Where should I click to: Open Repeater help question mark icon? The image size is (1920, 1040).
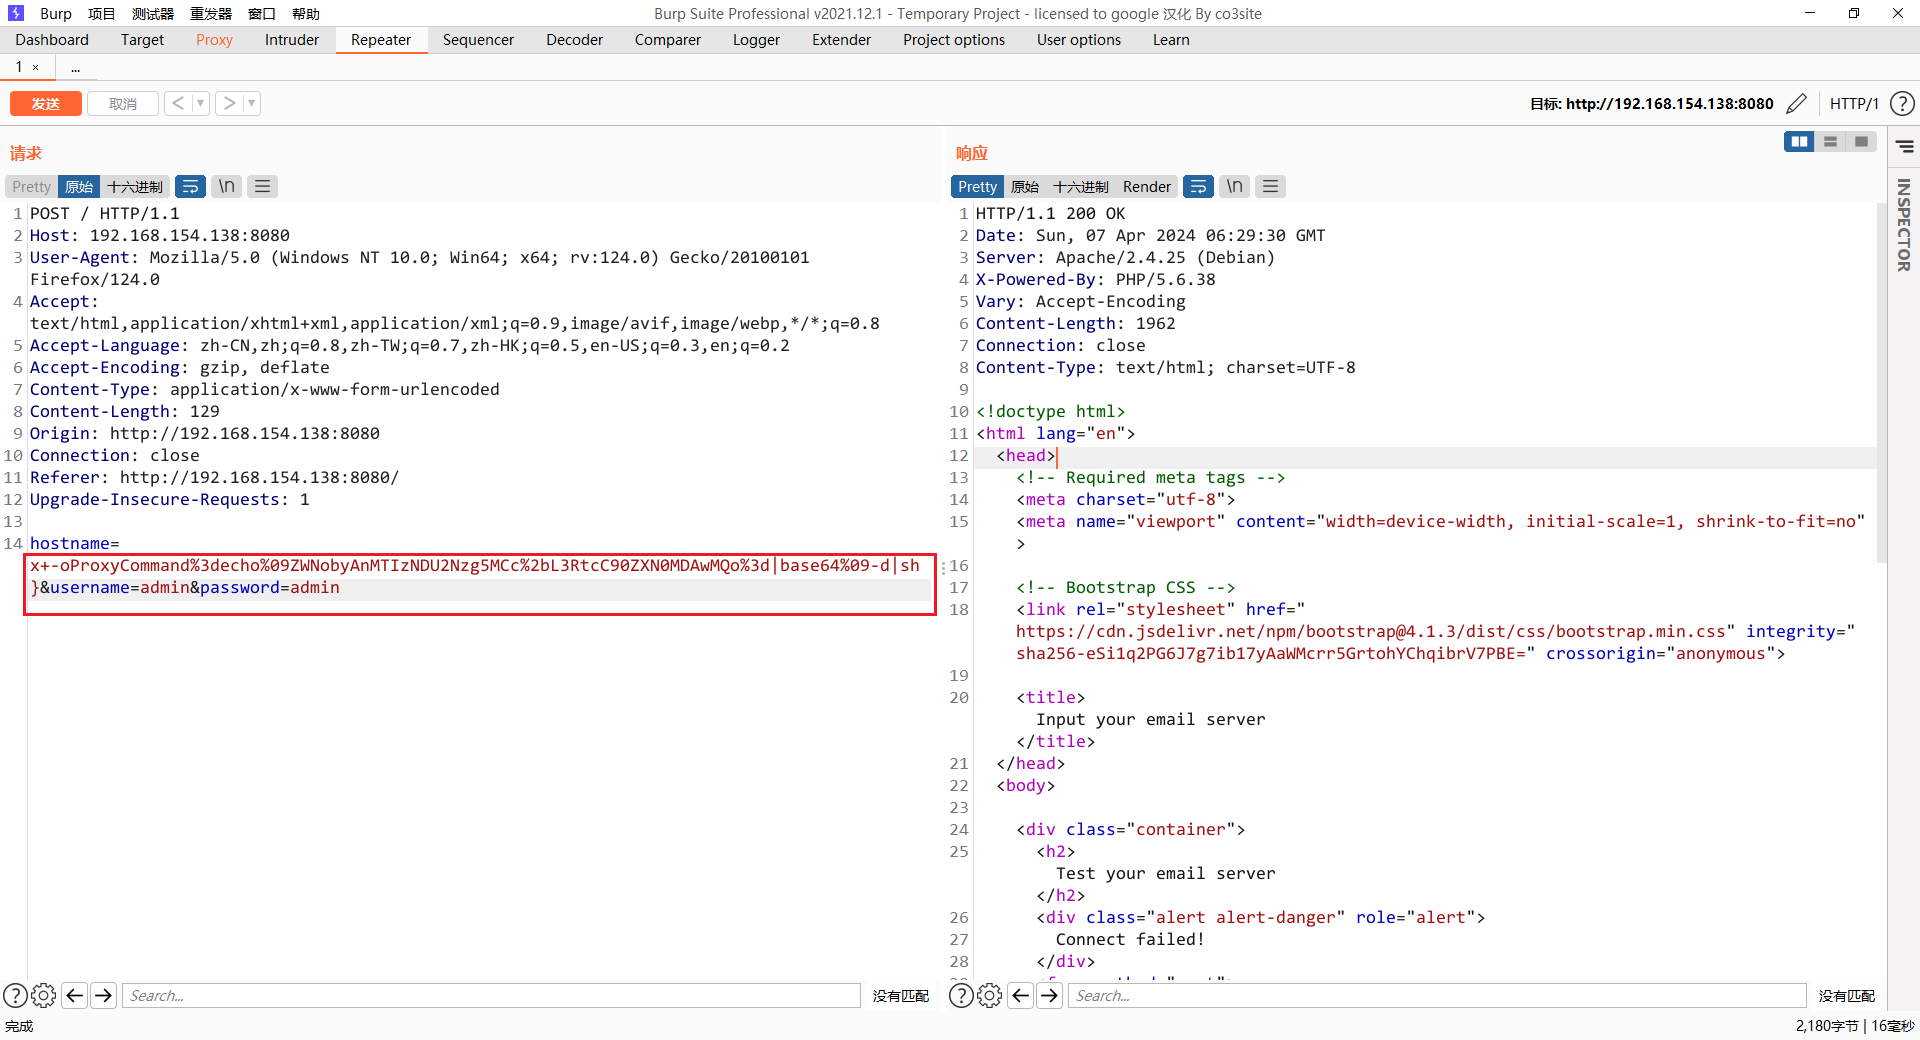[1902, 103]
